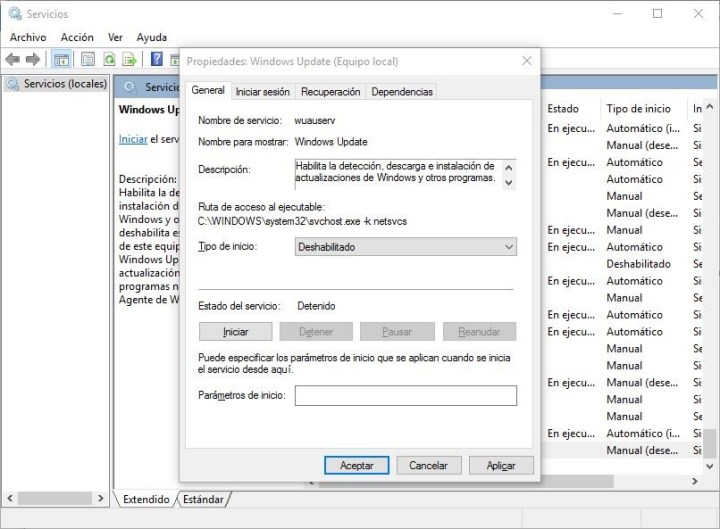This screenshot has width=720, height=529.
Task: Select the Estándar tab at the bottom
Action: 203,498
